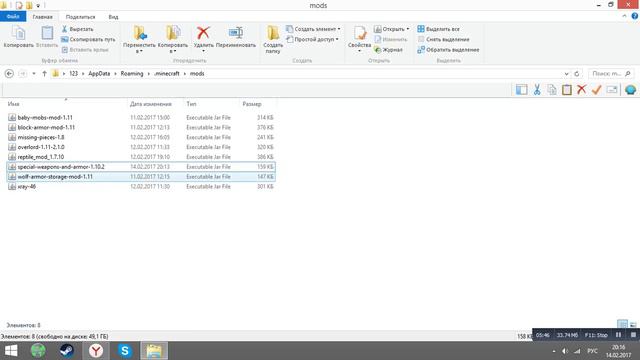Viewport: 640px width, 360px height.
Task: Click the back navigation arrow
Action: (x=9, y=73)
